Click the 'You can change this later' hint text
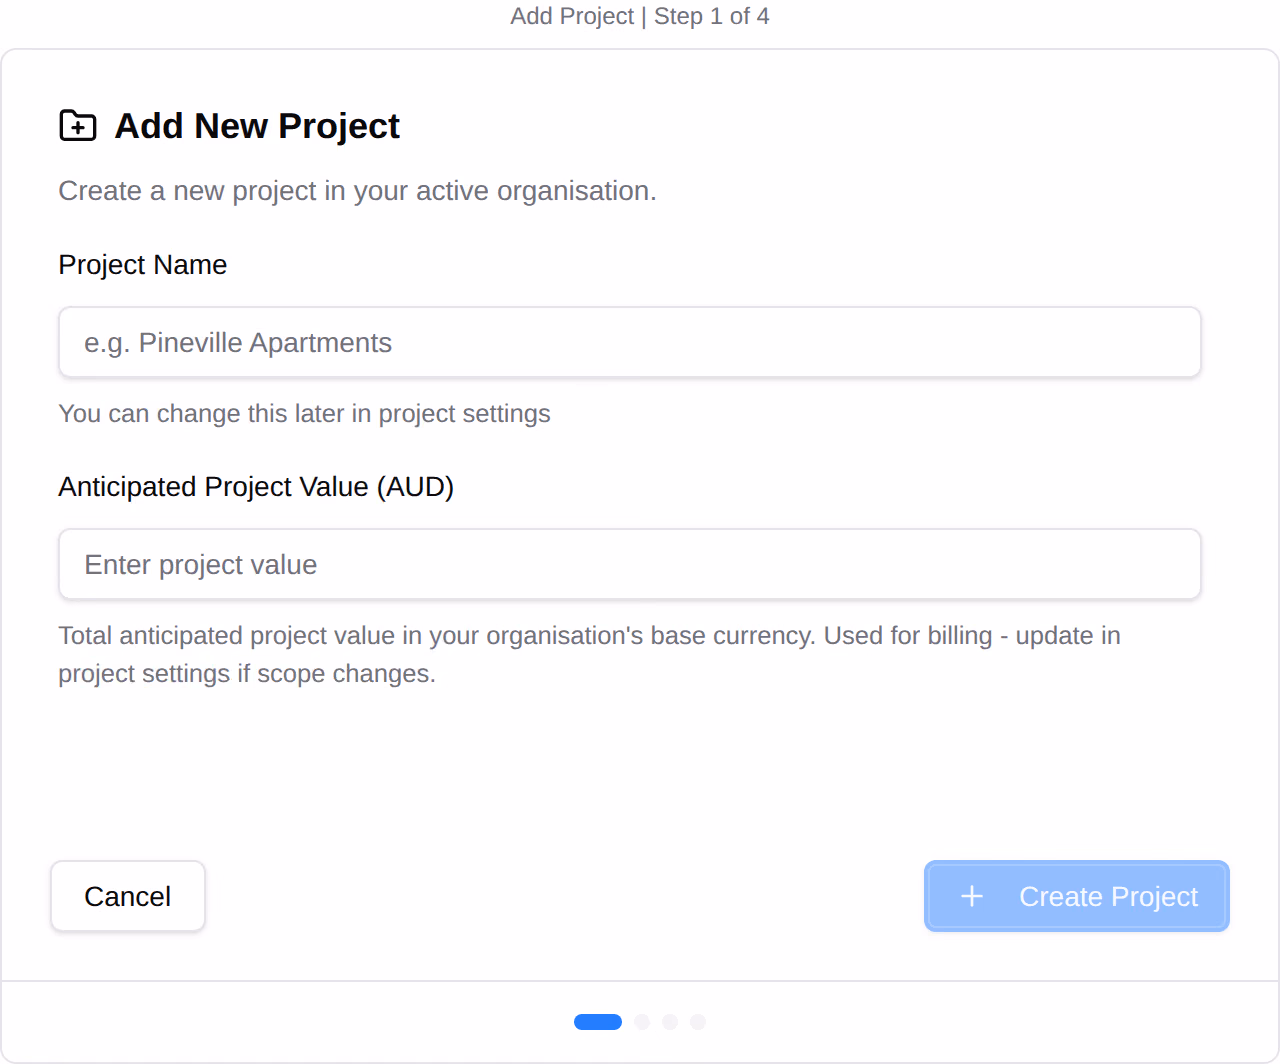Viewport: 1280px width, 1064px height. tap(305, 414)
